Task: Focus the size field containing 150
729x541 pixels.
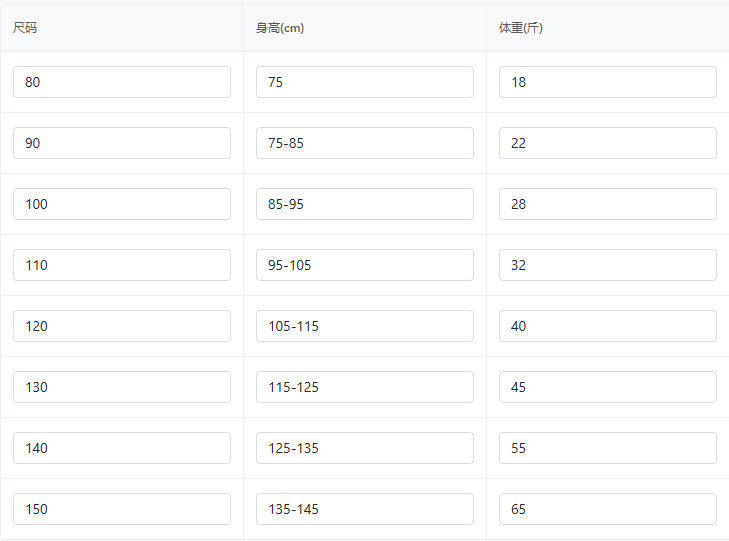Action: click(x=122, y=509)
